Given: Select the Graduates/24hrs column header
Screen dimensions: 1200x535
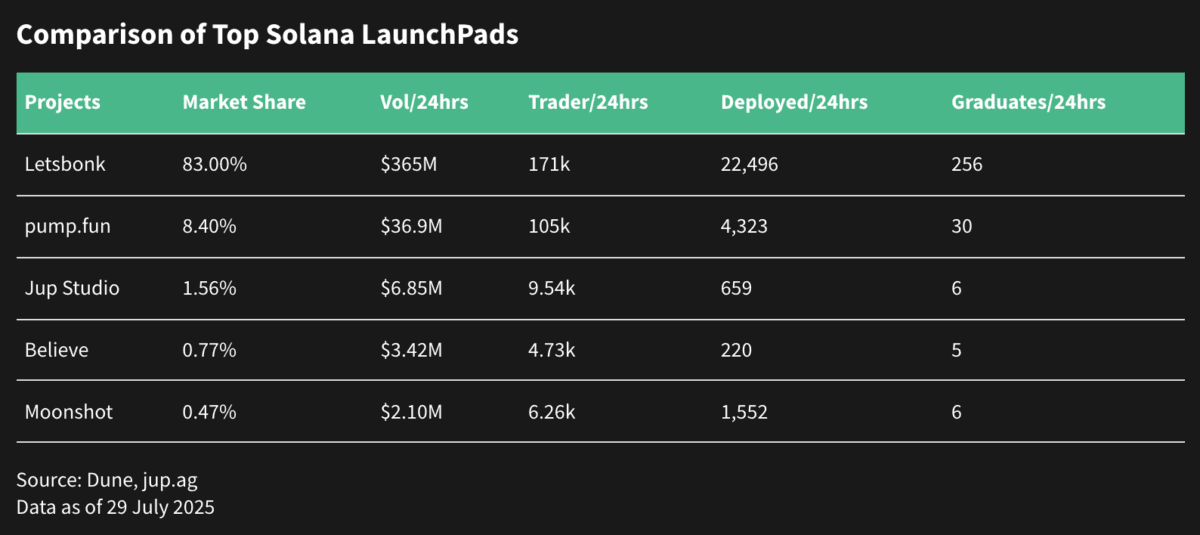Looking at the screenshot, I should click(x=1028, y=102).
